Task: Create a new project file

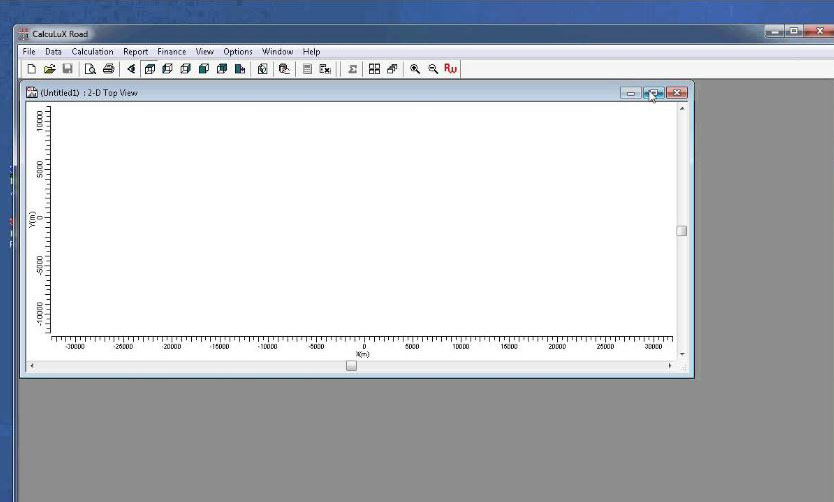Action: click(x=31, y=69)
